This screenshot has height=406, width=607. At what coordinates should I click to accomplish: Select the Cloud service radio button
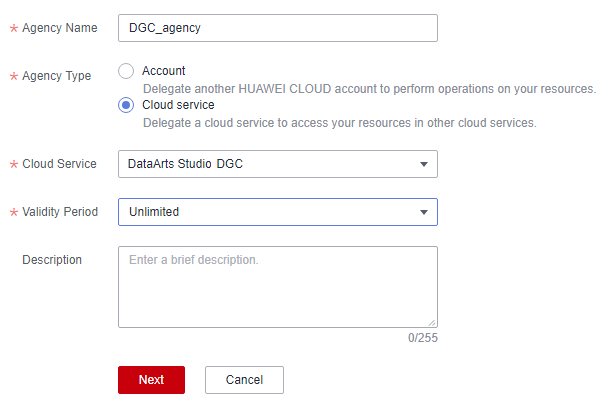126,105
